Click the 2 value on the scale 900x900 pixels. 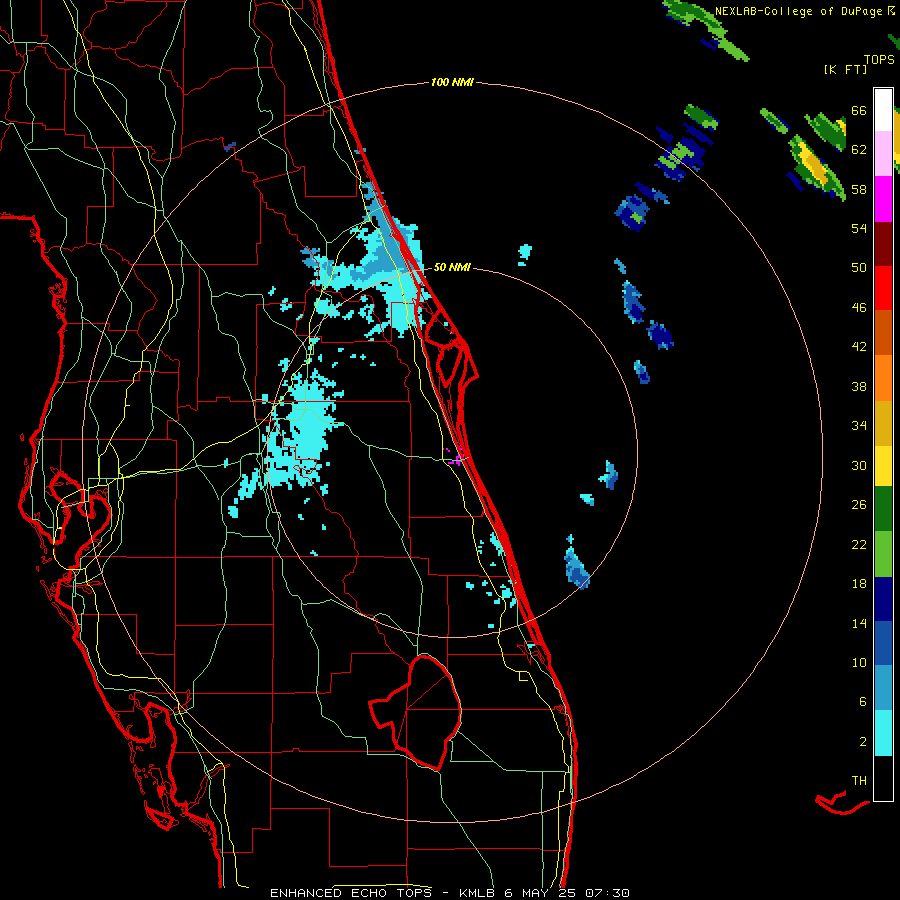click(x=862, y=742)
